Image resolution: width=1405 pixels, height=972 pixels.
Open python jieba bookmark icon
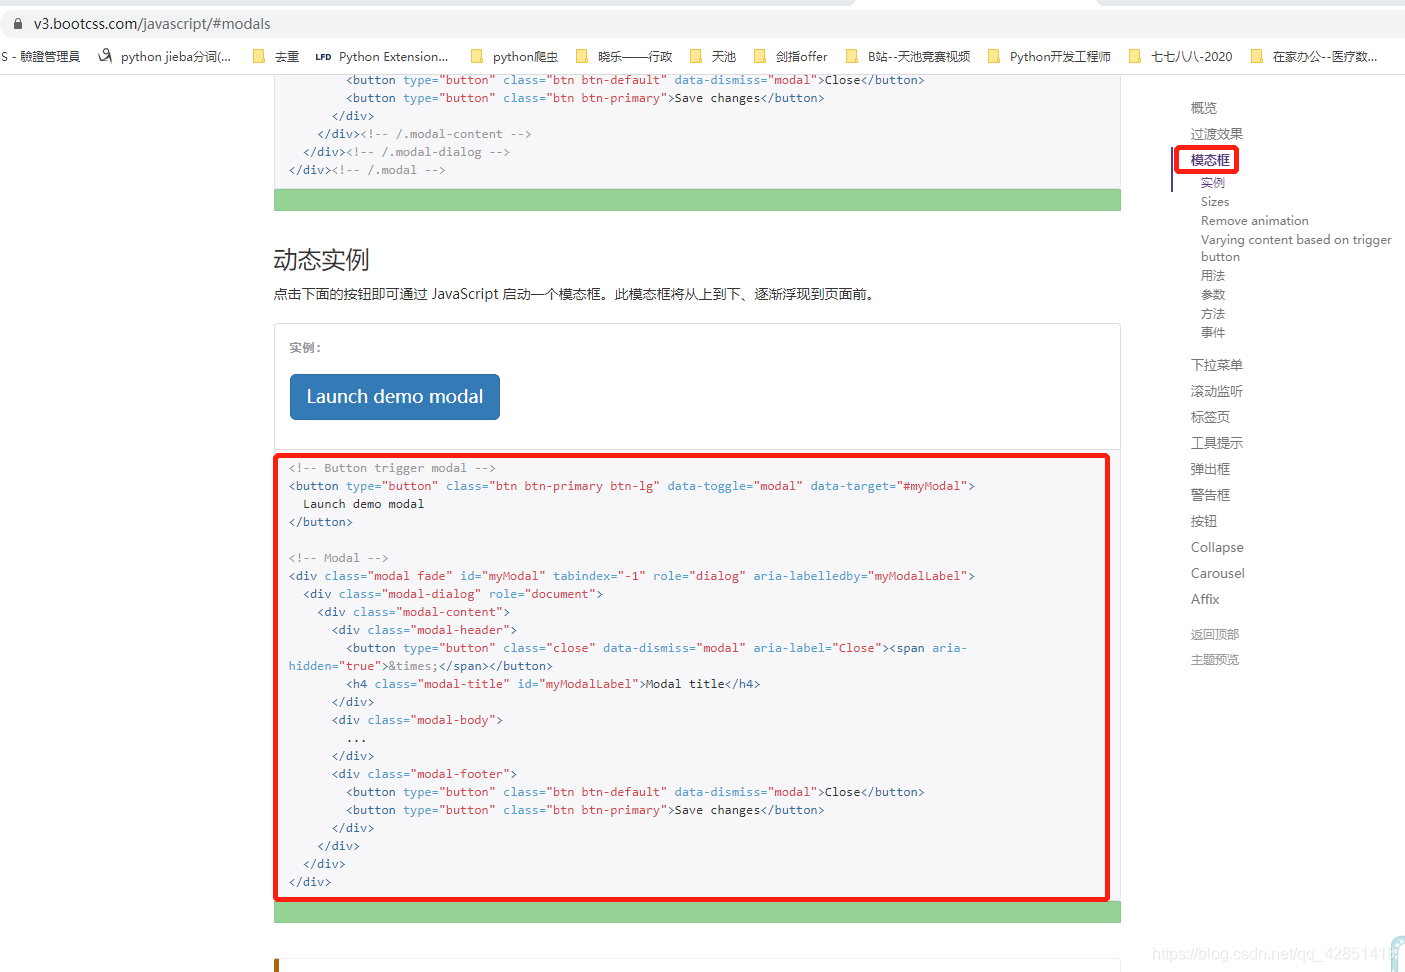(x=105, y=56)
